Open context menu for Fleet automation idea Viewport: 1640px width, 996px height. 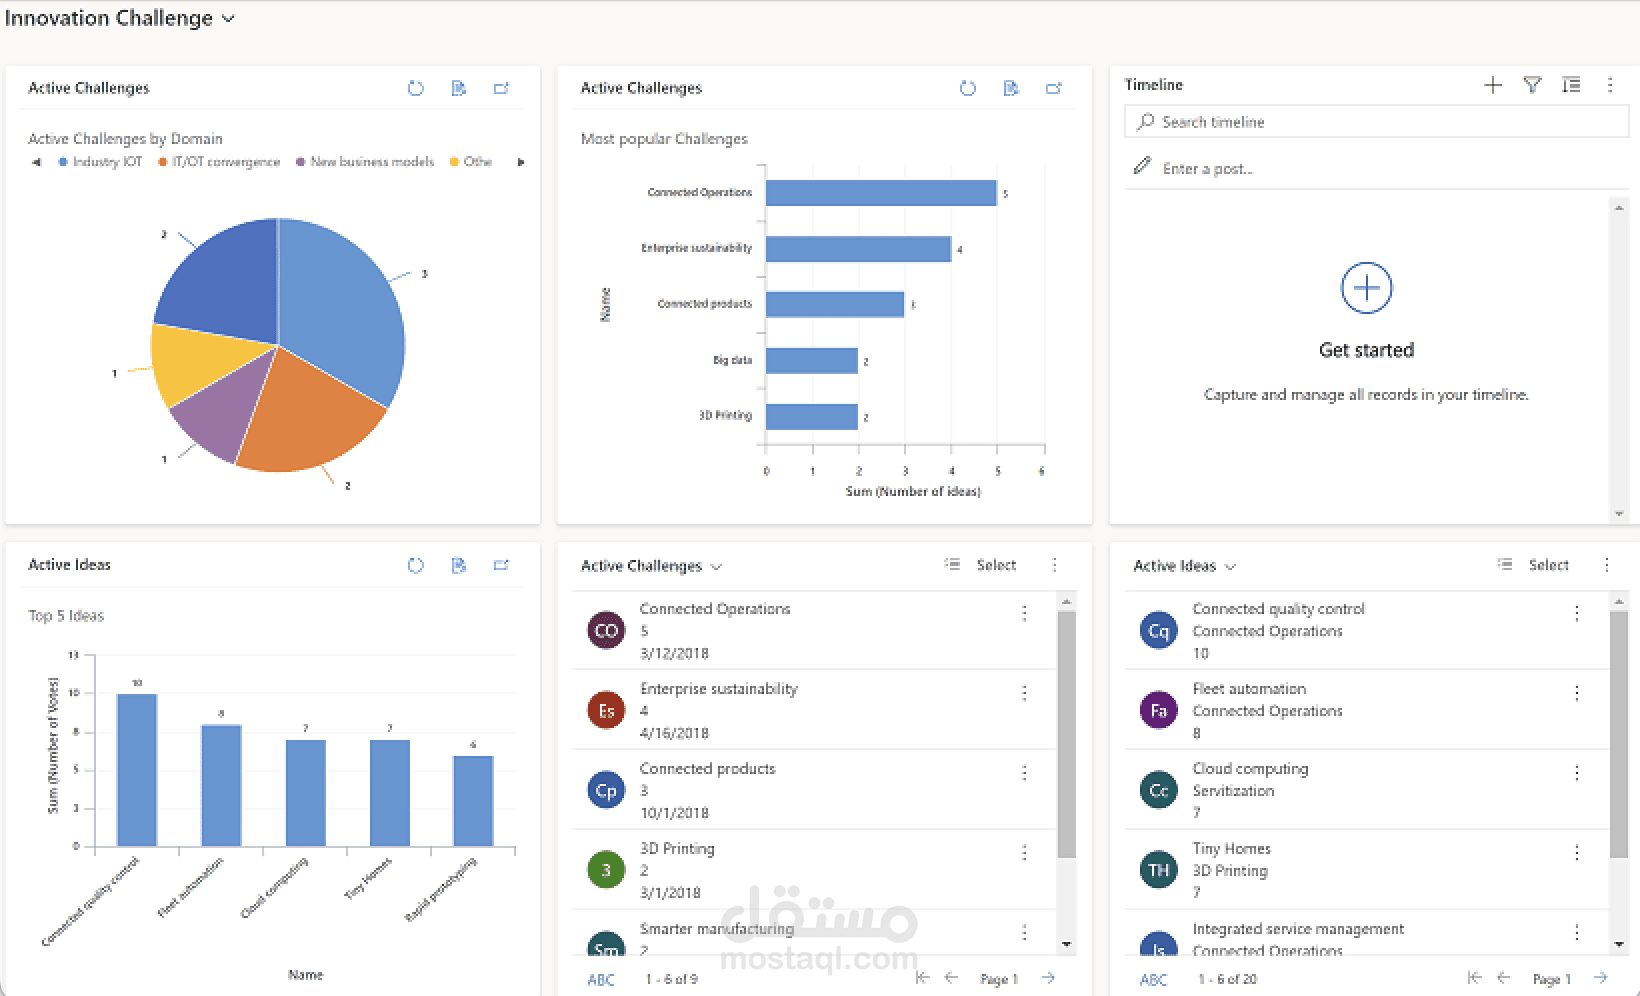(1577, 693)
